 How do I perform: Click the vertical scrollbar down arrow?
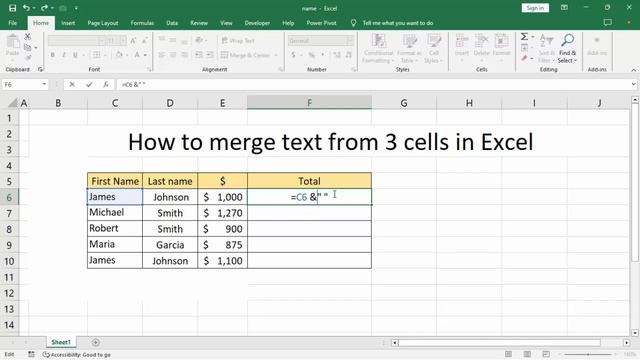point(635,333)
